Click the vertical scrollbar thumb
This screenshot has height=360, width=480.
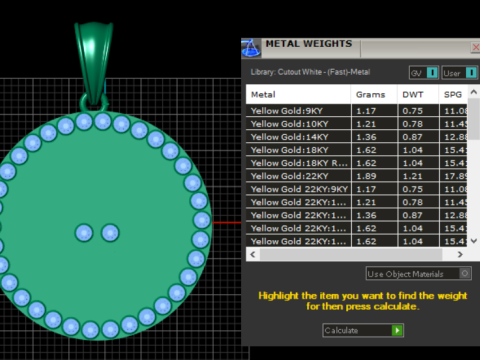point(474,119)
